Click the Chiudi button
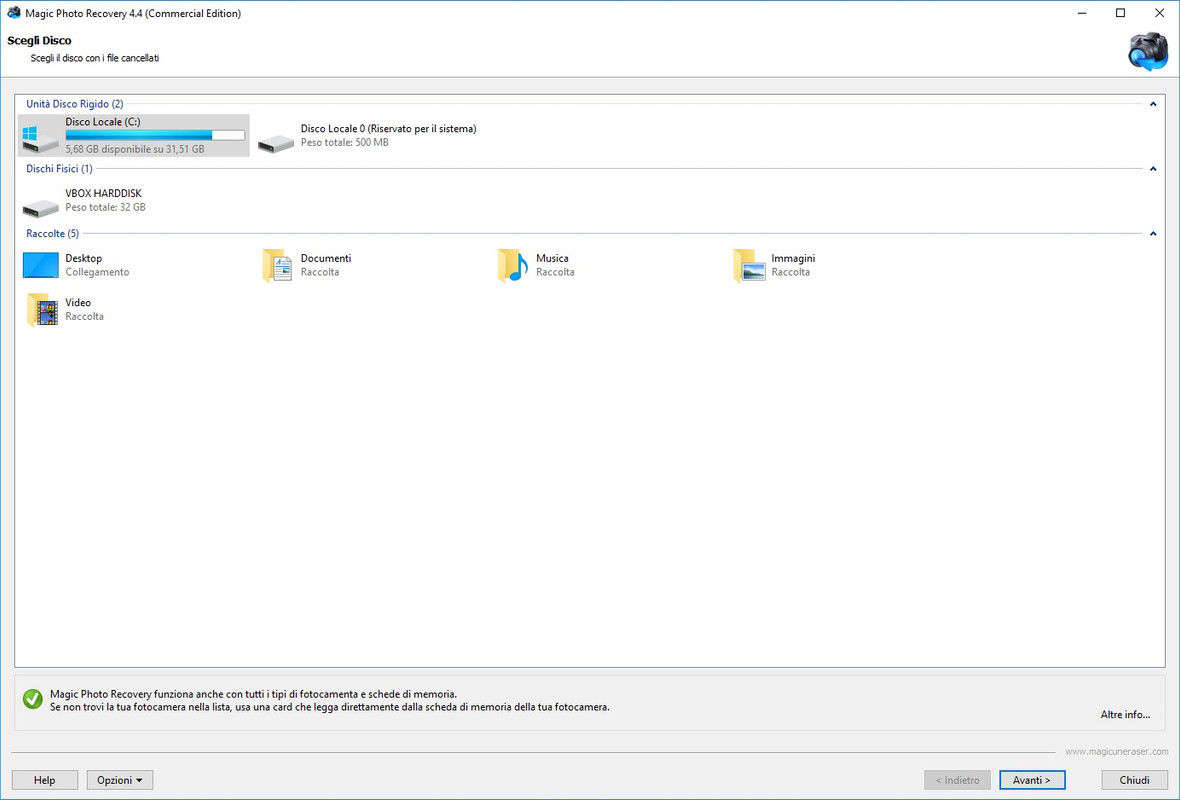Viewport: 1180px width, 800px height. pyautogui.click(x=1134, y=780)
